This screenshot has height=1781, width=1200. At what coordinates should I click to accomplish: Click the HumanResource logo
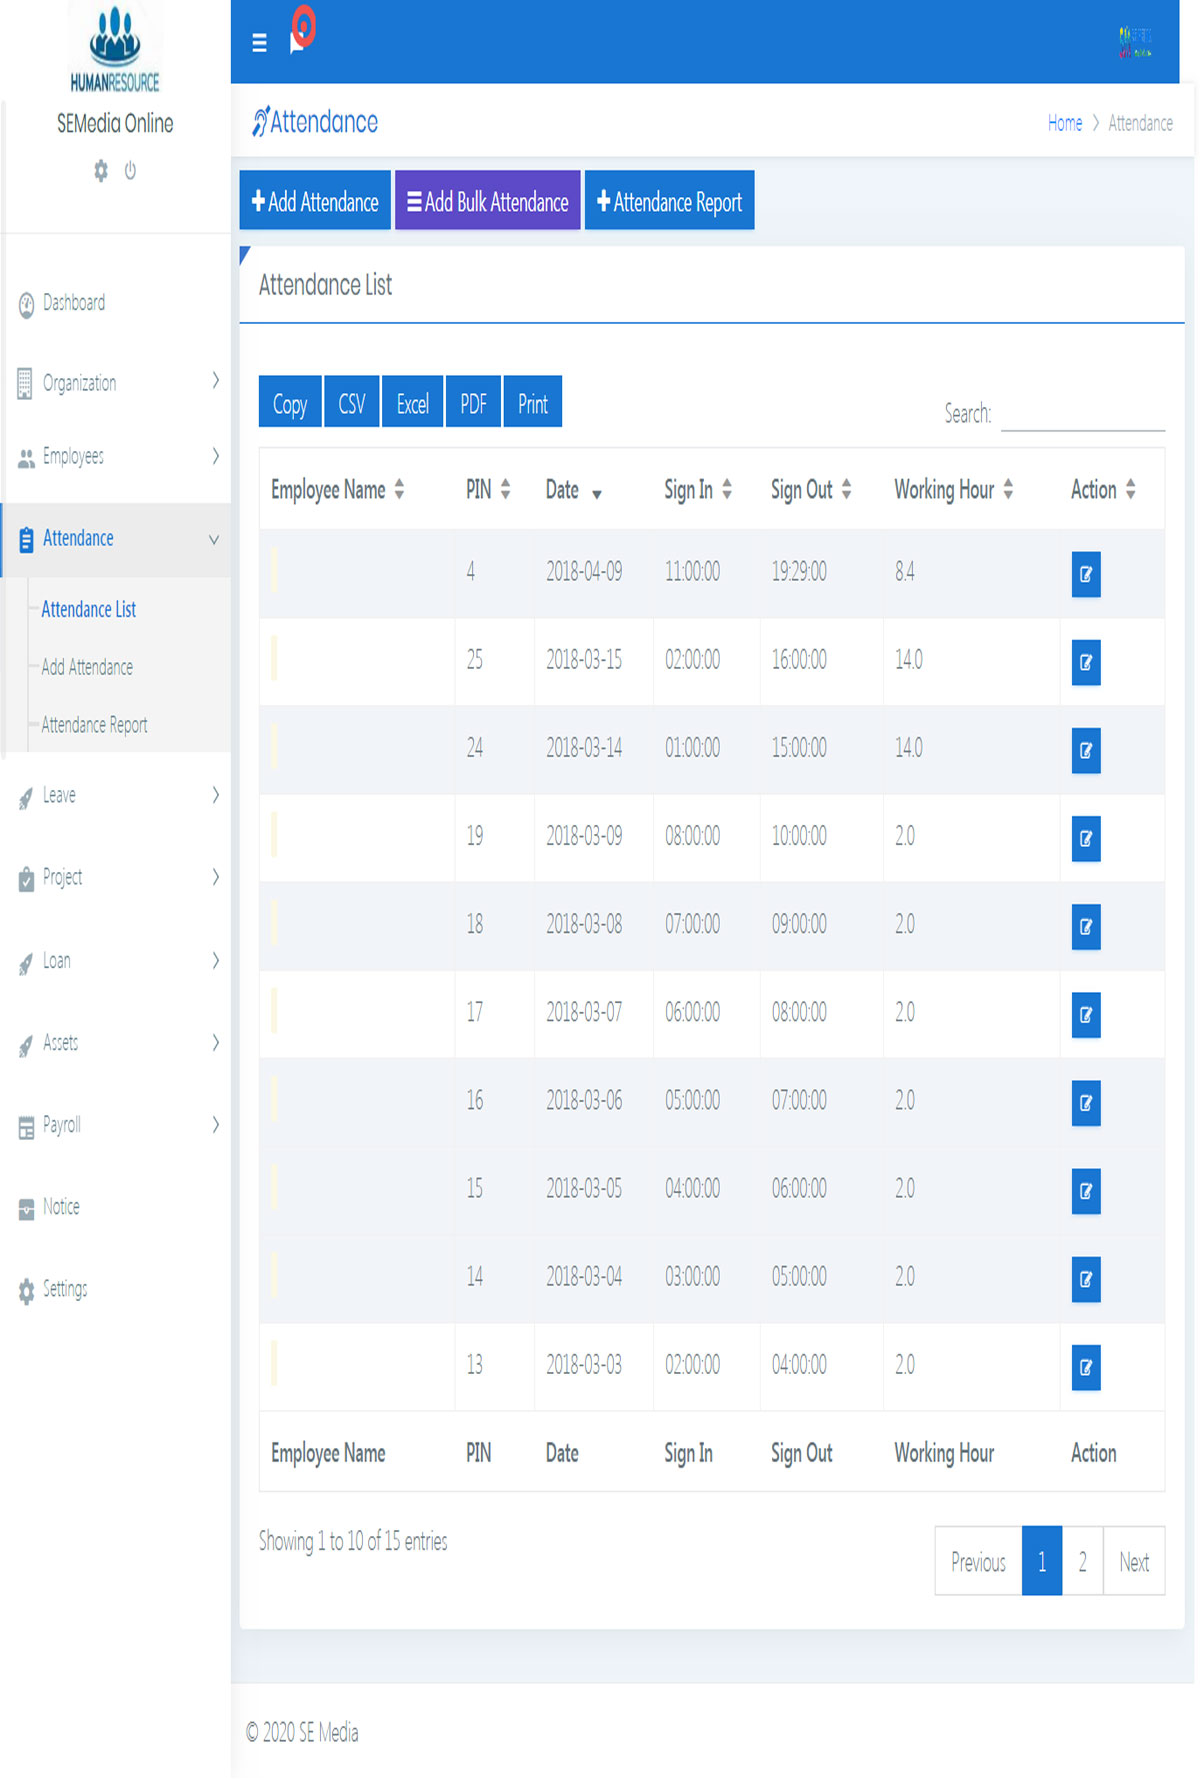click(x=115, y=49)
